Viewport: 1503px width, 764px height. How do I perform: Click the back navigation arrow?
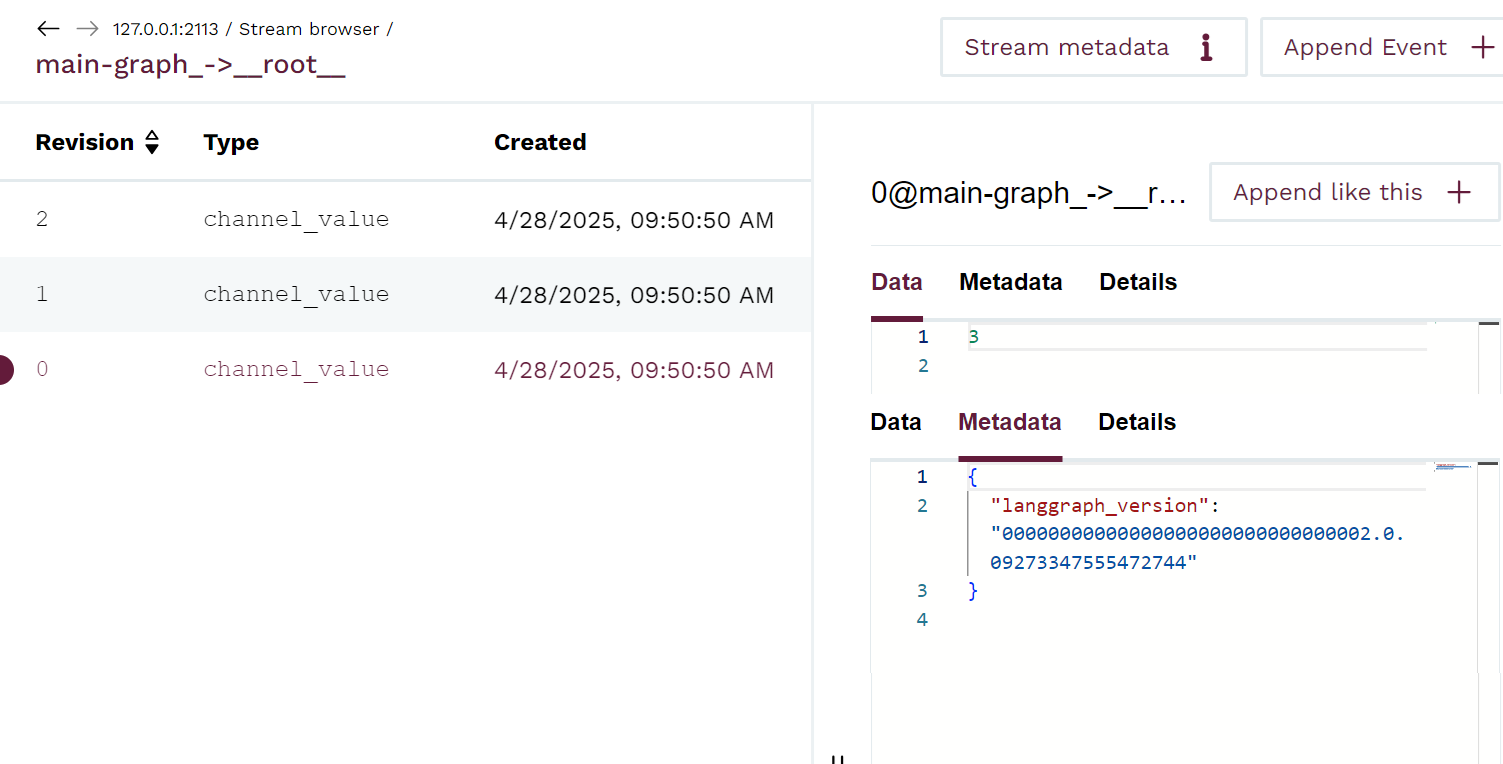(x=47, y=28)
